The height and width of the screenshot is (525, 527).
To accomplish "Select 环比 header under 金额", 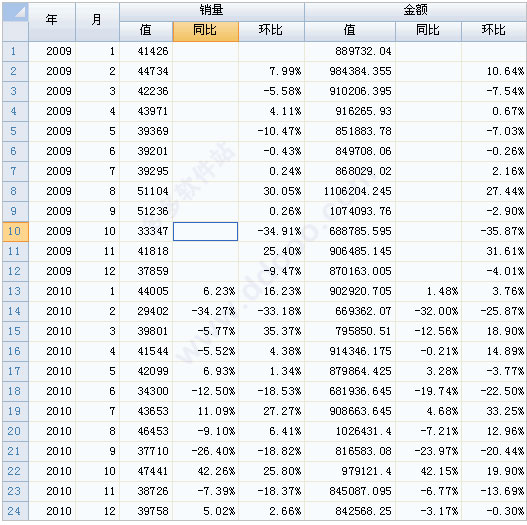I will (x=494, y=32).
